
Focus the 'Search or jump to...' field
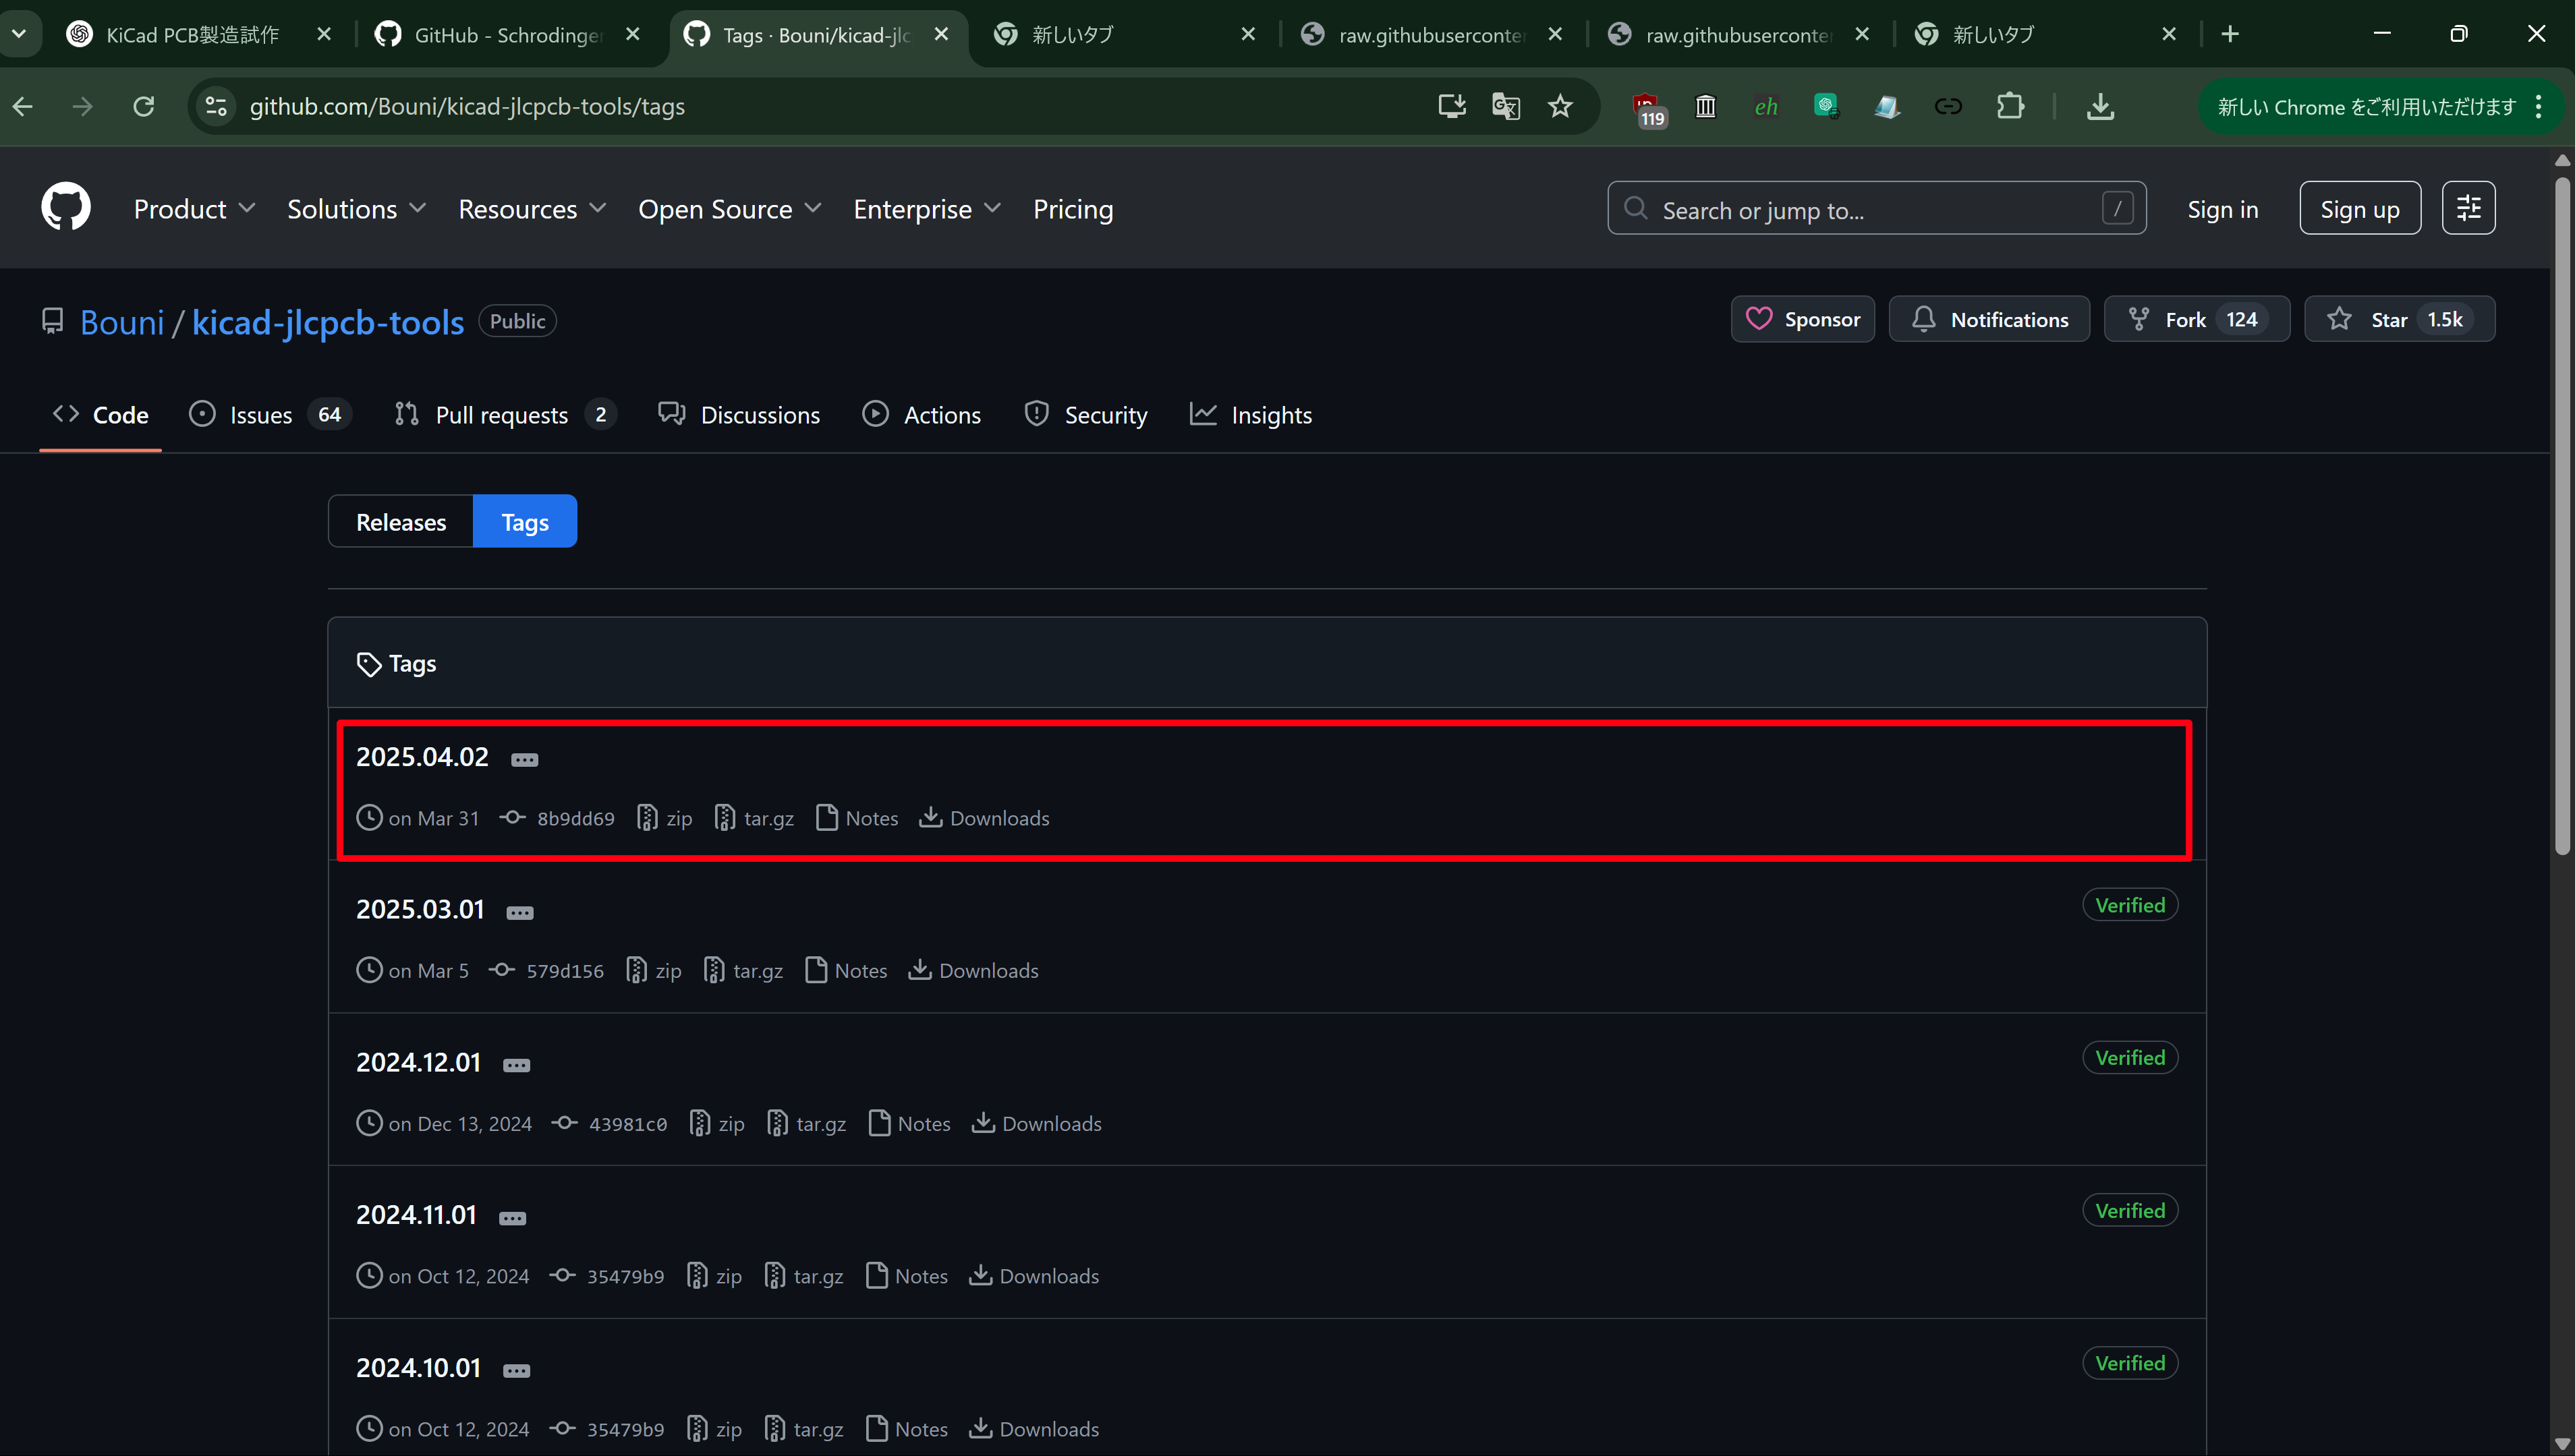(x=1876, y=208)
